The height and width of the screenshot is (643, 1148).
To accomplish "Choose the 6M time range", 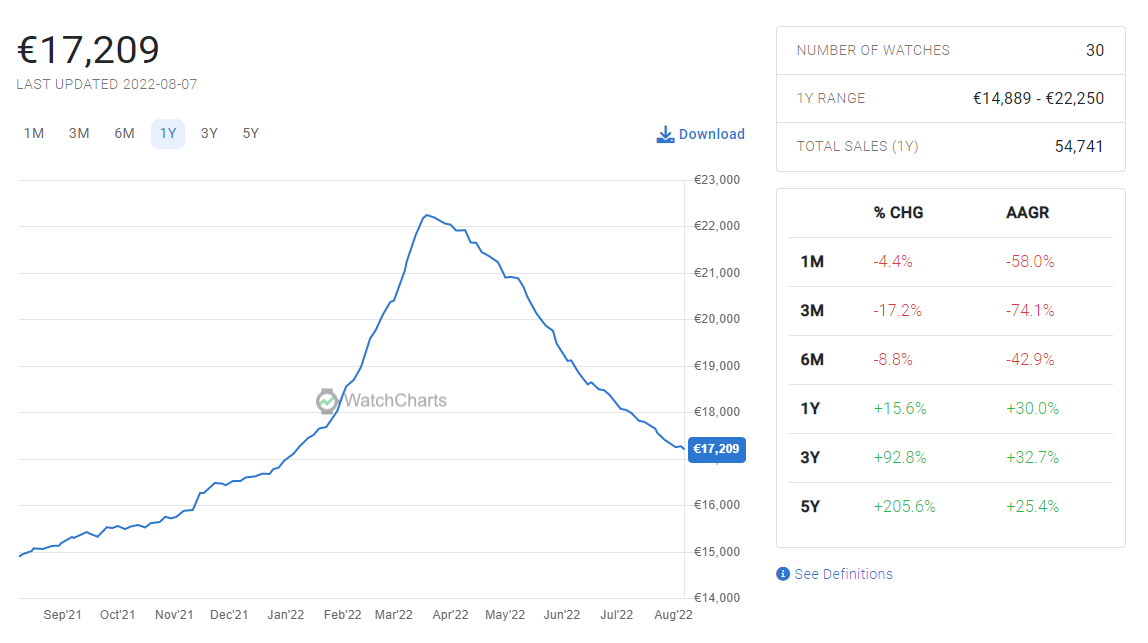I will [124, 134].
